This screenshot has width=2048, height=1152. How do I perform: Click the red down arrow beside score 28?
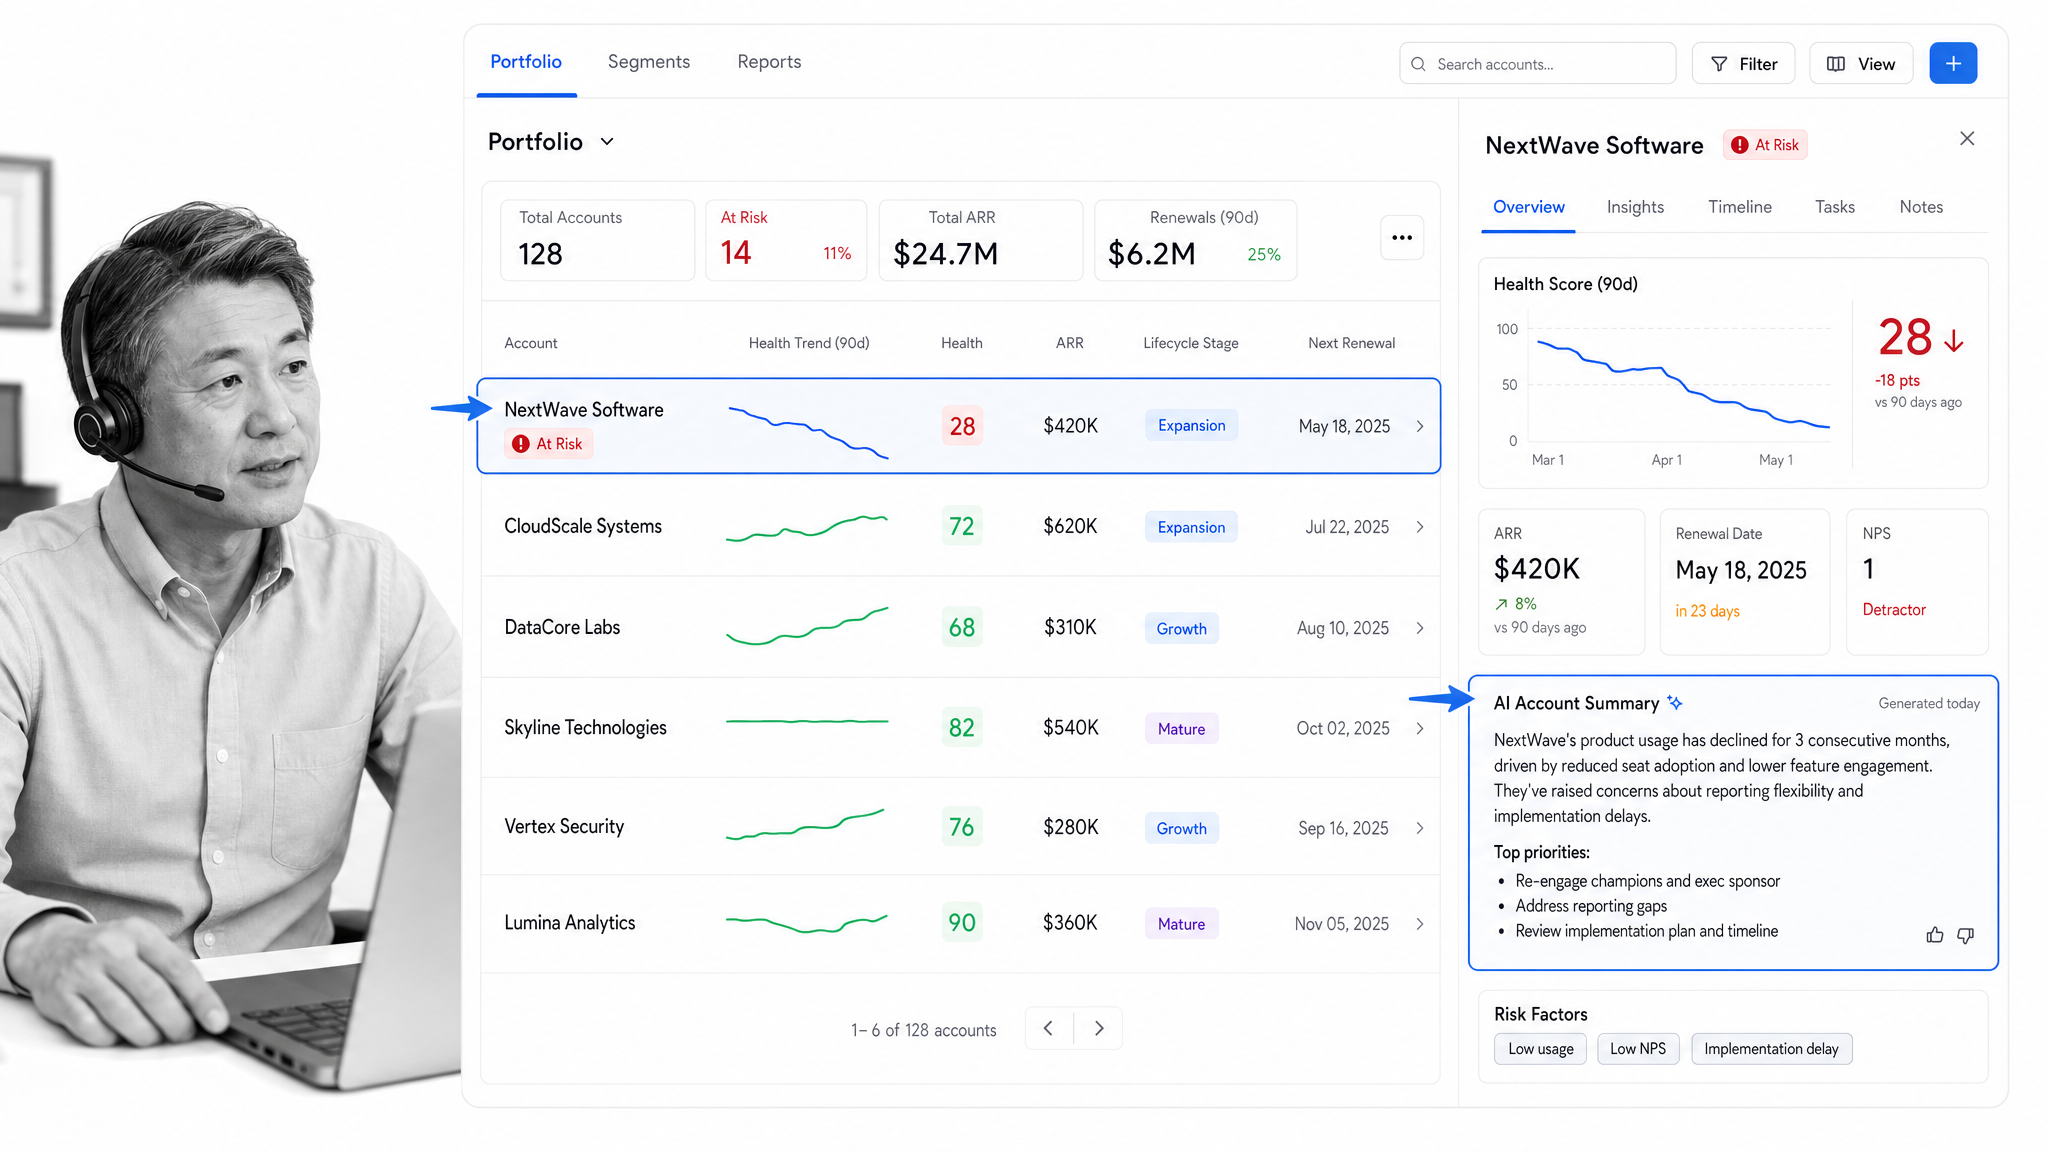tap(1954, 340)
